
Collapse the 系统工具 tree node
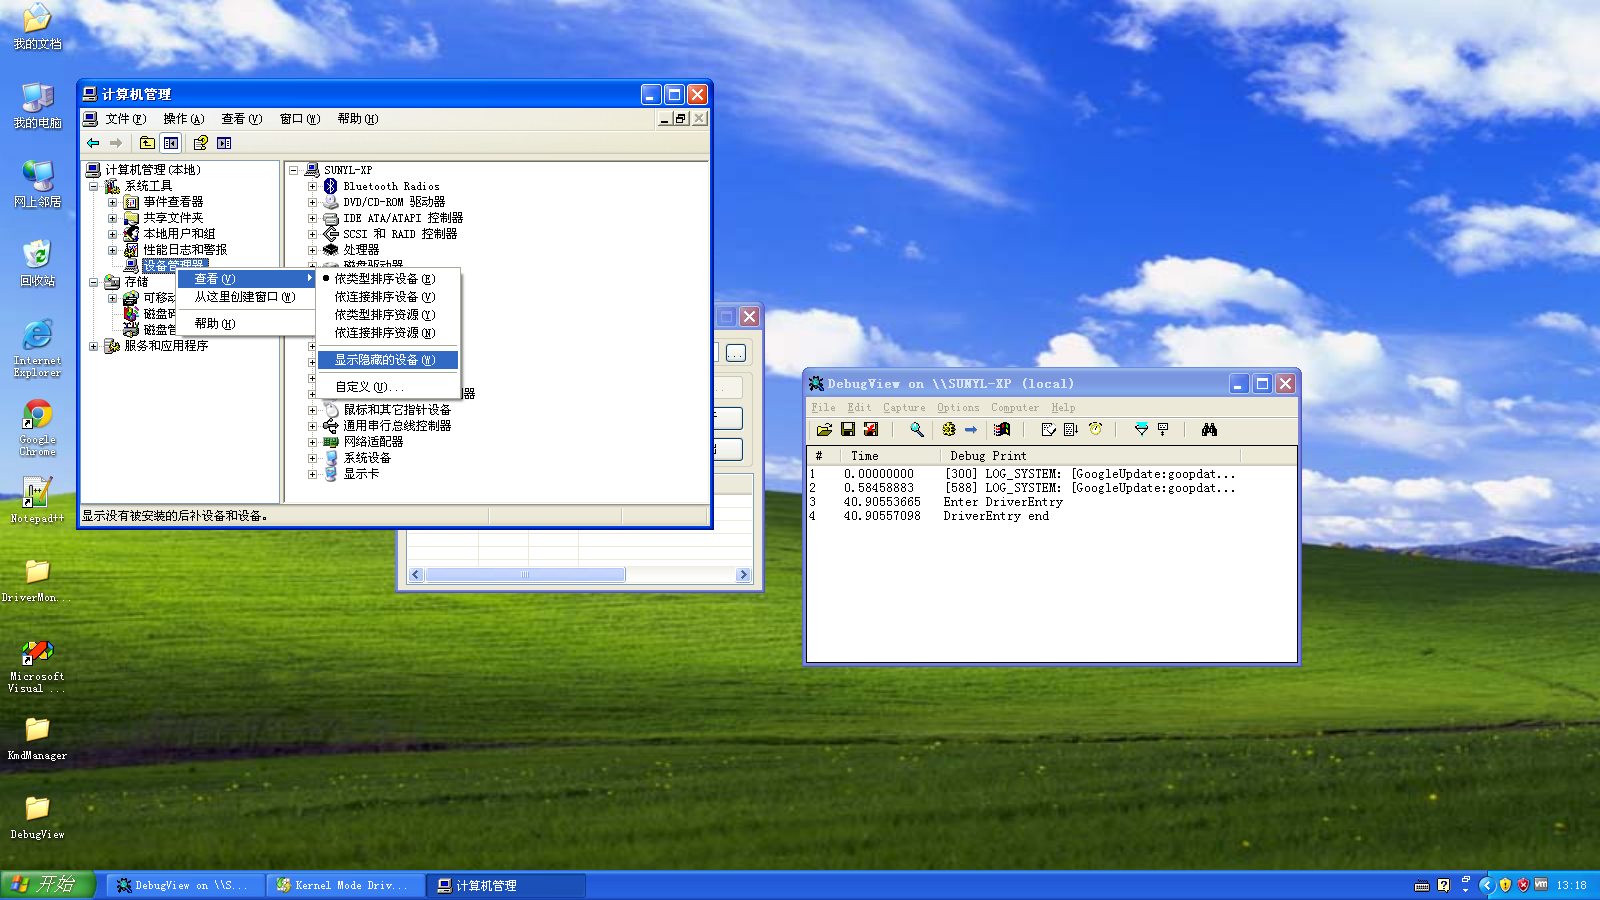(94, 186)
